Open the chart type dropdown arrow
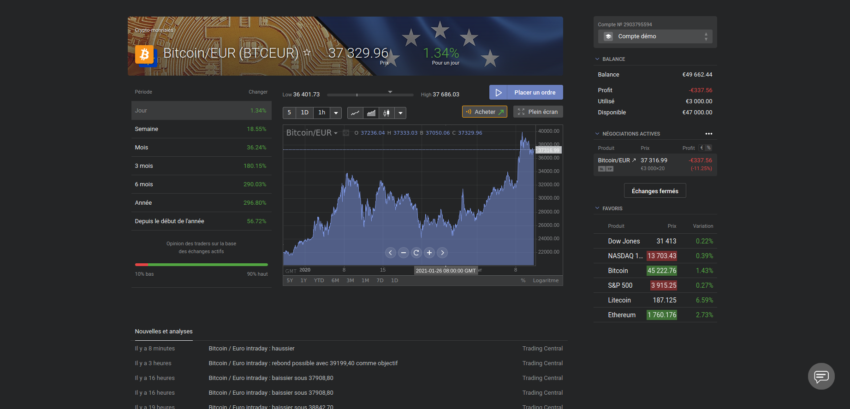 (x=401, y=113)
